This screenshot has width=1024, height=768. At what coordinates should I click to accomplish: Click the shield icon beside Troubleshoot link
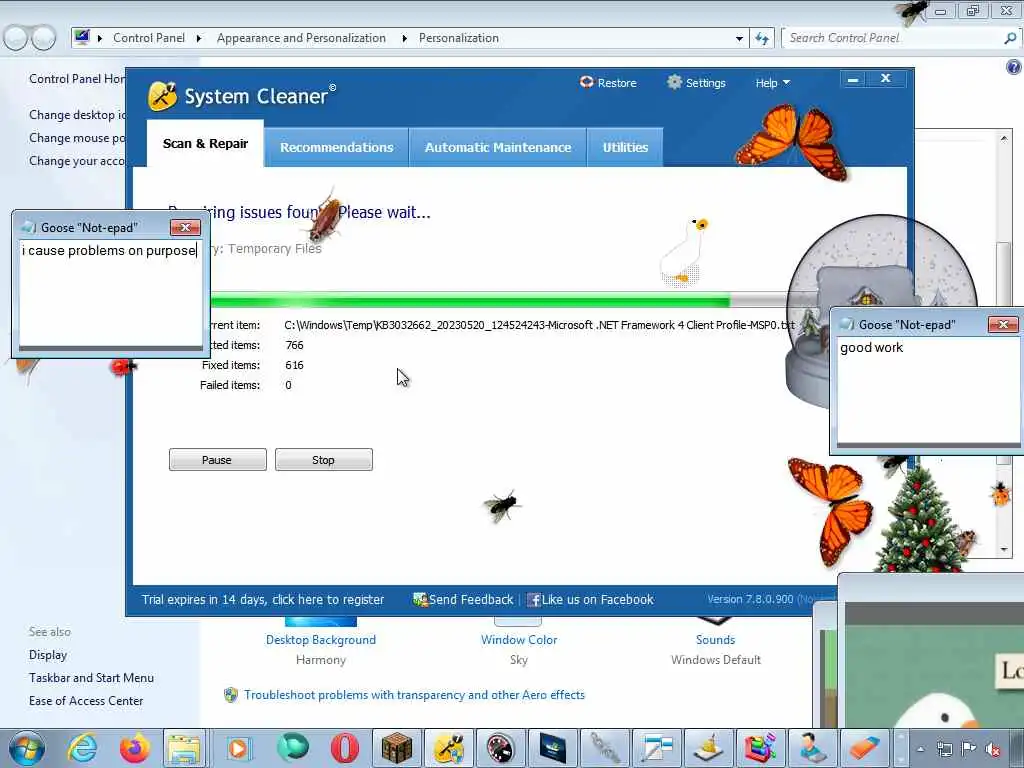tap(231, 695)
